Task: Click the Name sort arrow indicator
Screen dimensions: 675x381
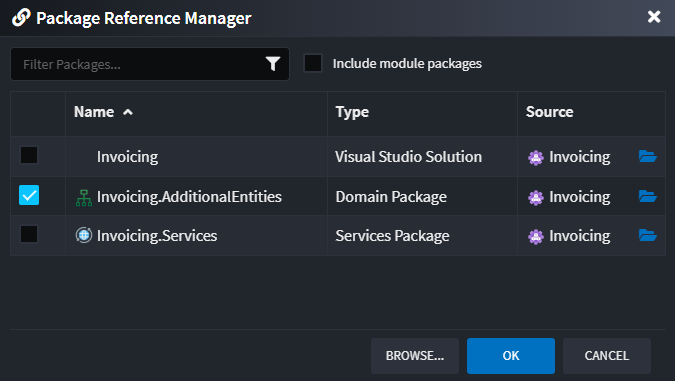Action: [x=128, y=112]
